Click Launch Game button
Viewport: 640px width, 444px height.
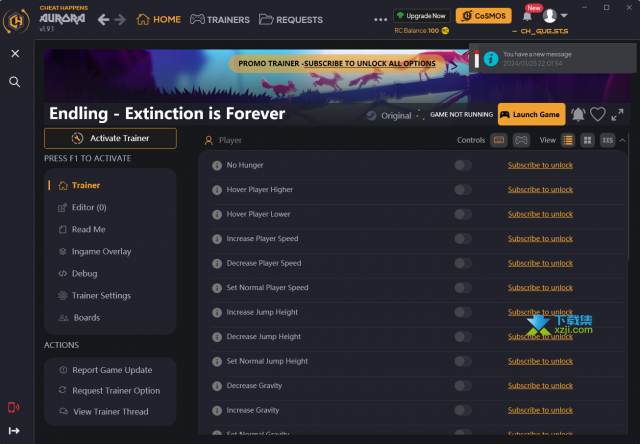click(x=531, y=114)
